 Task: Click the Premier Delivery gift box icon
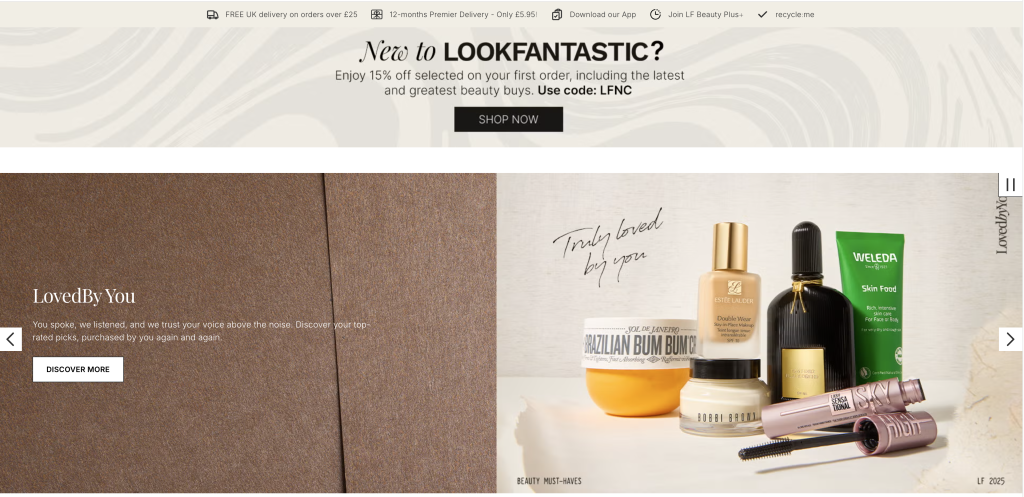(x=377, y=14)
